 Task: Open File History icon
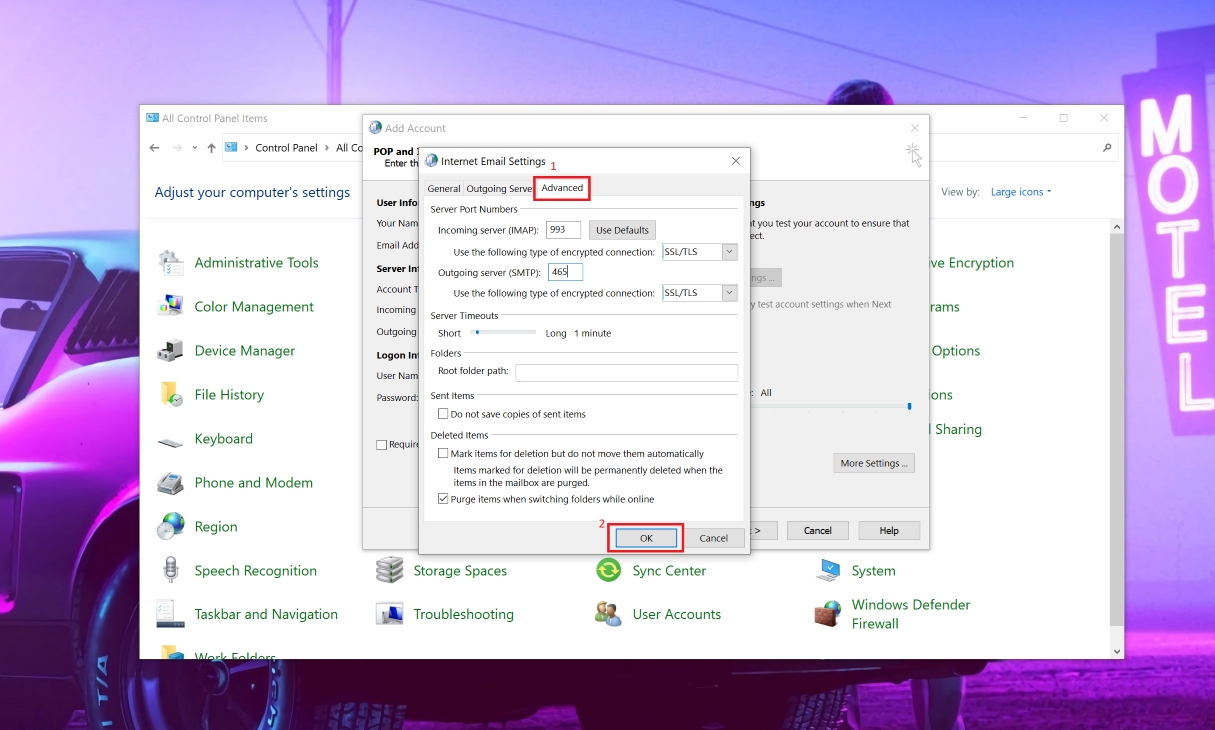171,395
